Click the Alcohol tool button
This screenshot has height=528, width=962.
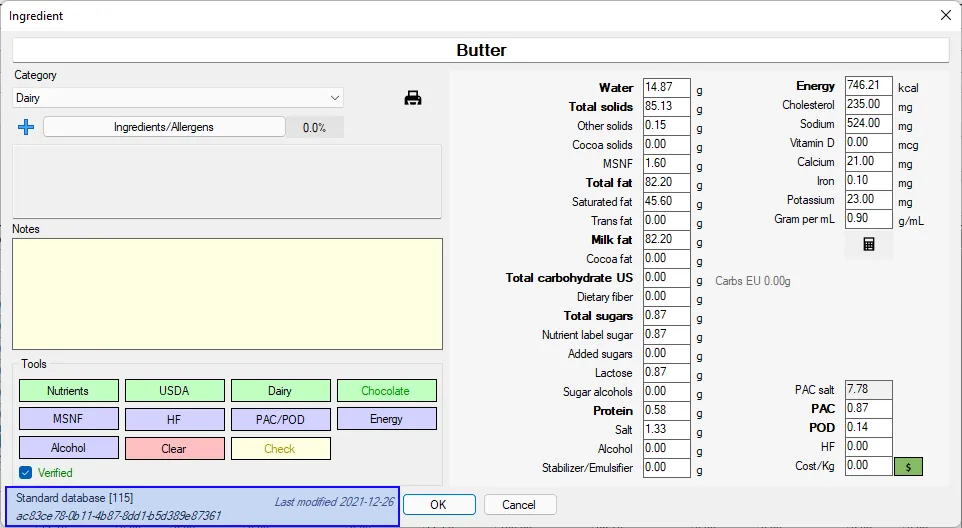(x=69, y=448)
